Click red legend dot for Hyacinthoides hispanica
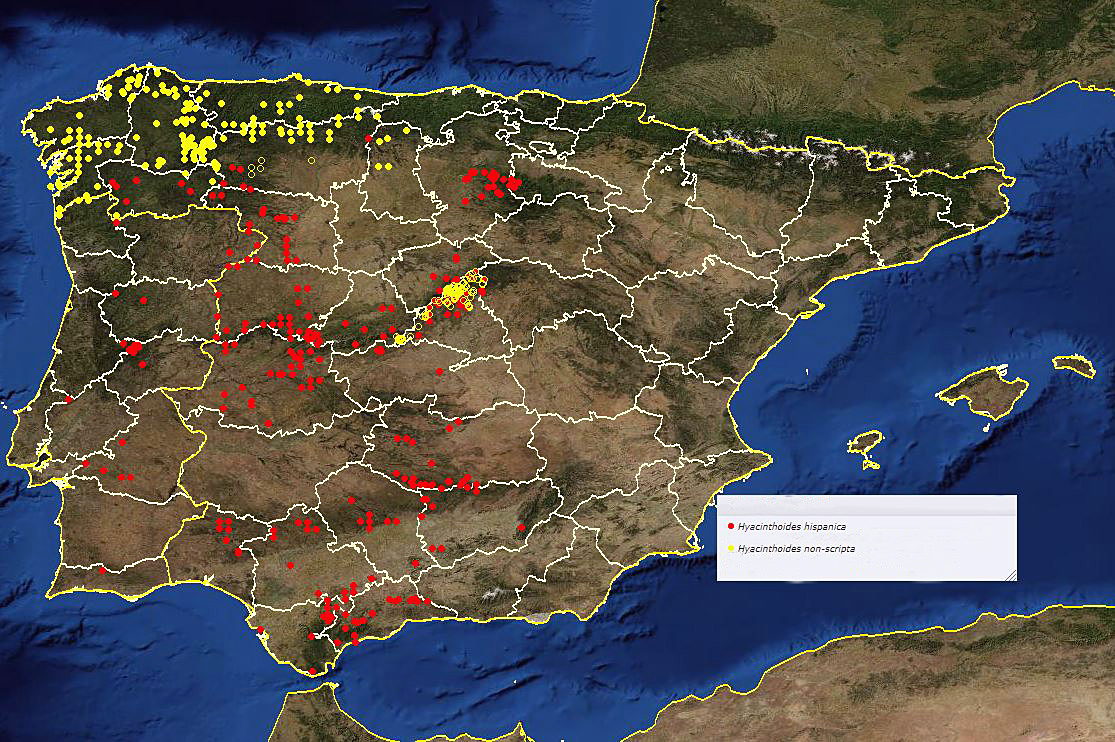This screenshot has width=1115, height=742. [731, 526]
